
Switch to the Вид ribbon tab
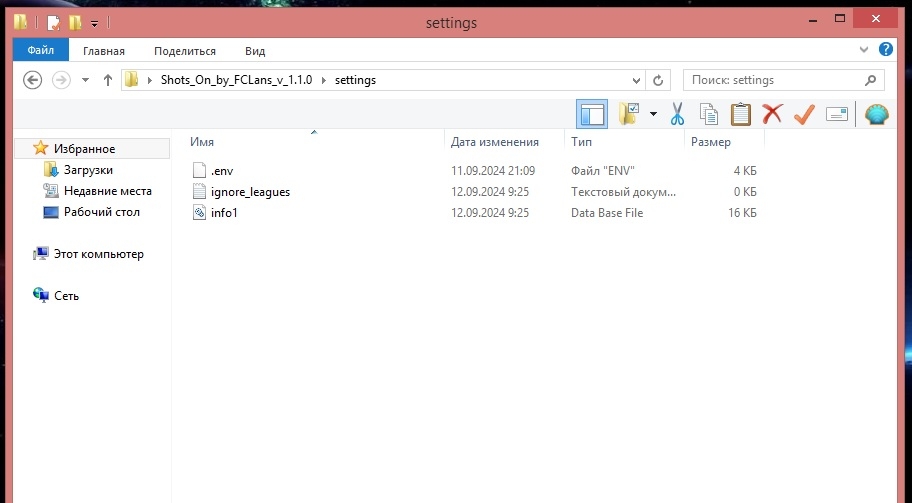point(255,50)
